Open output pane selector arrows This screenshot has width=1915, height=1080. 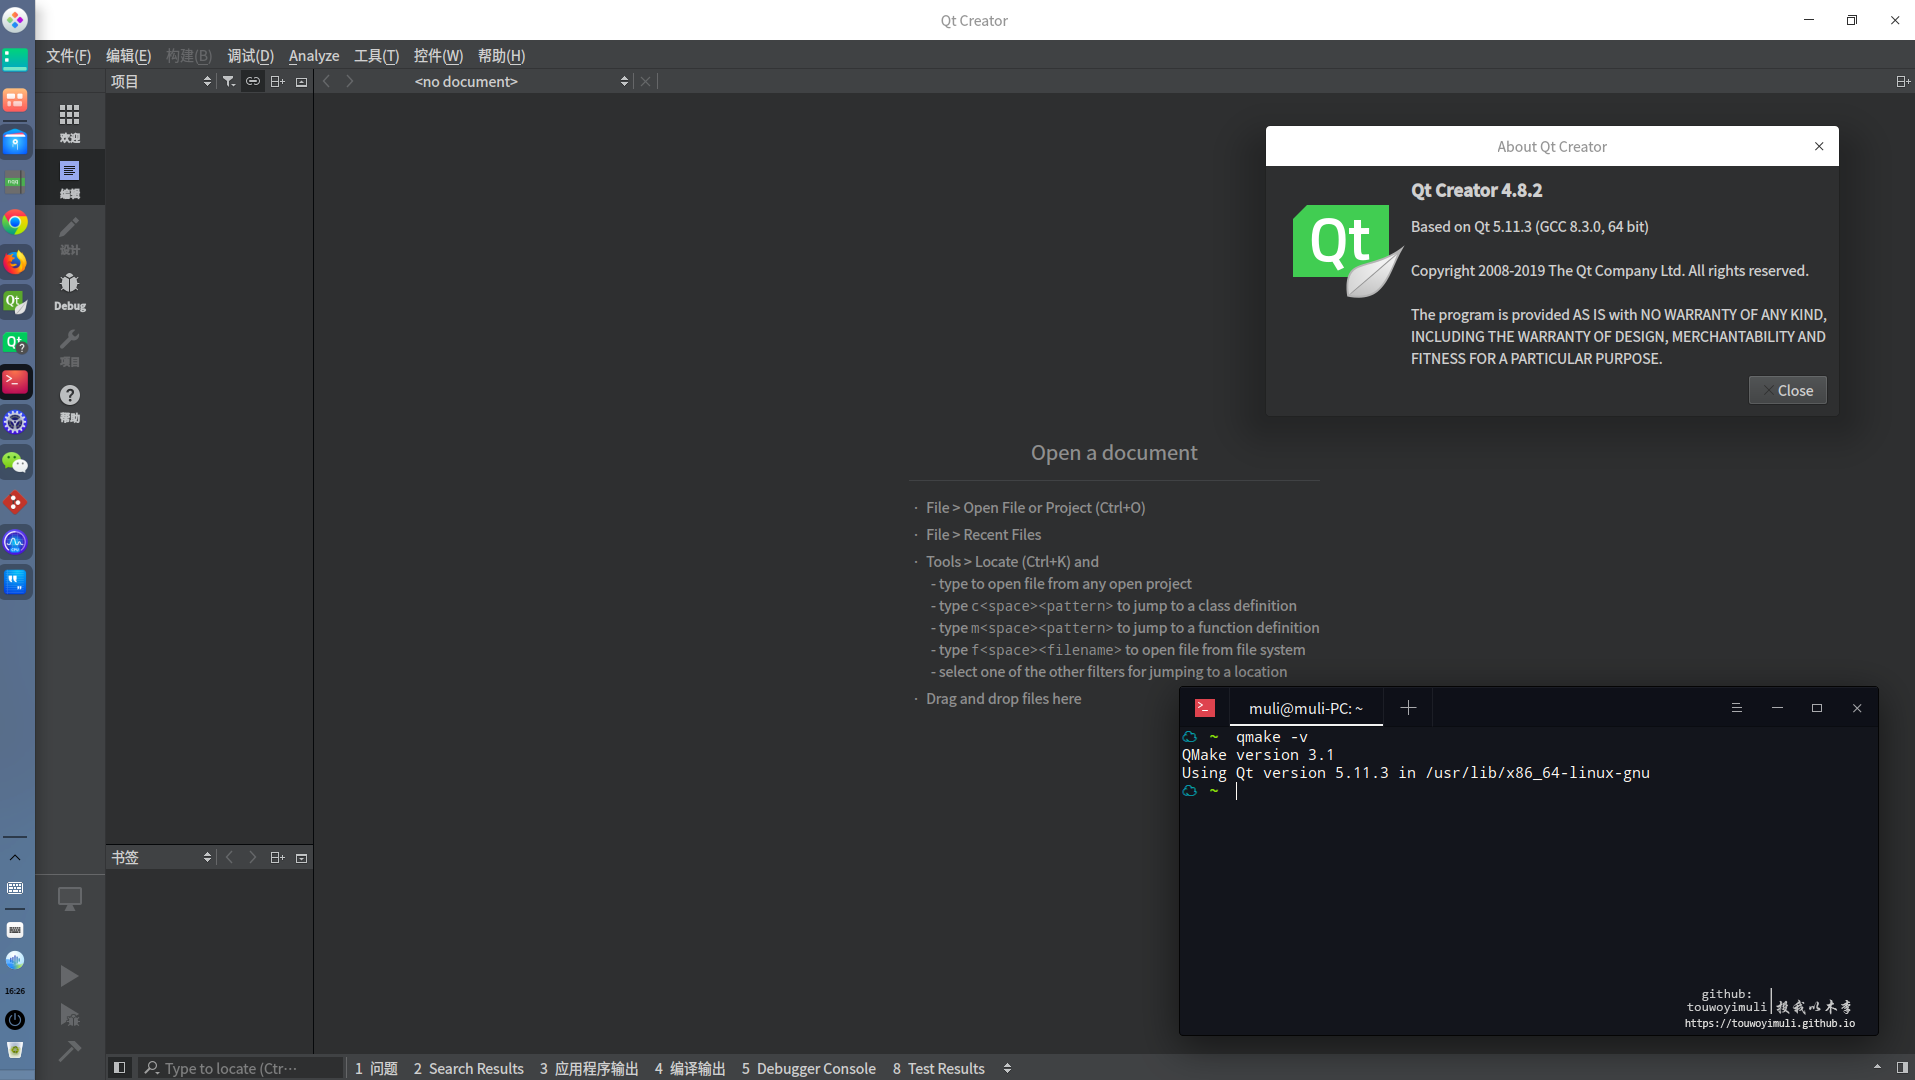[1007, 1068]
